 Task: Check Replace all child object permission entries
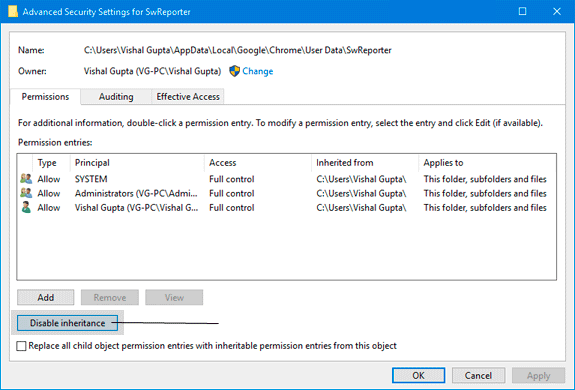tap(21, 346)
